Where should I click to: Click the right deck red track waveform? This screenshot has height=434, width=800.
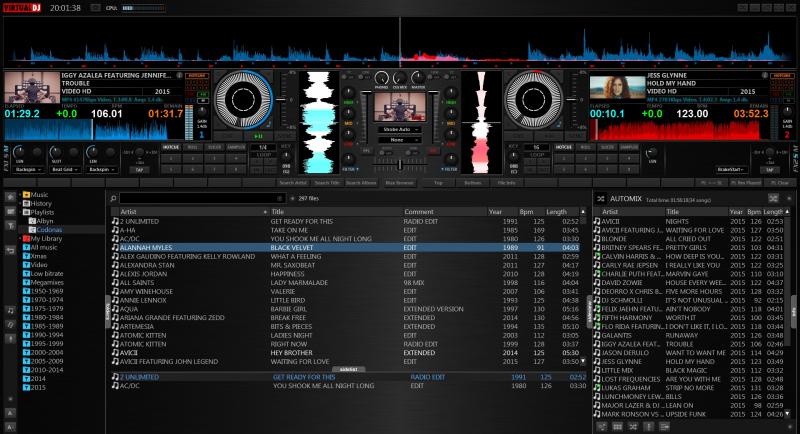[x=679, y=130]
